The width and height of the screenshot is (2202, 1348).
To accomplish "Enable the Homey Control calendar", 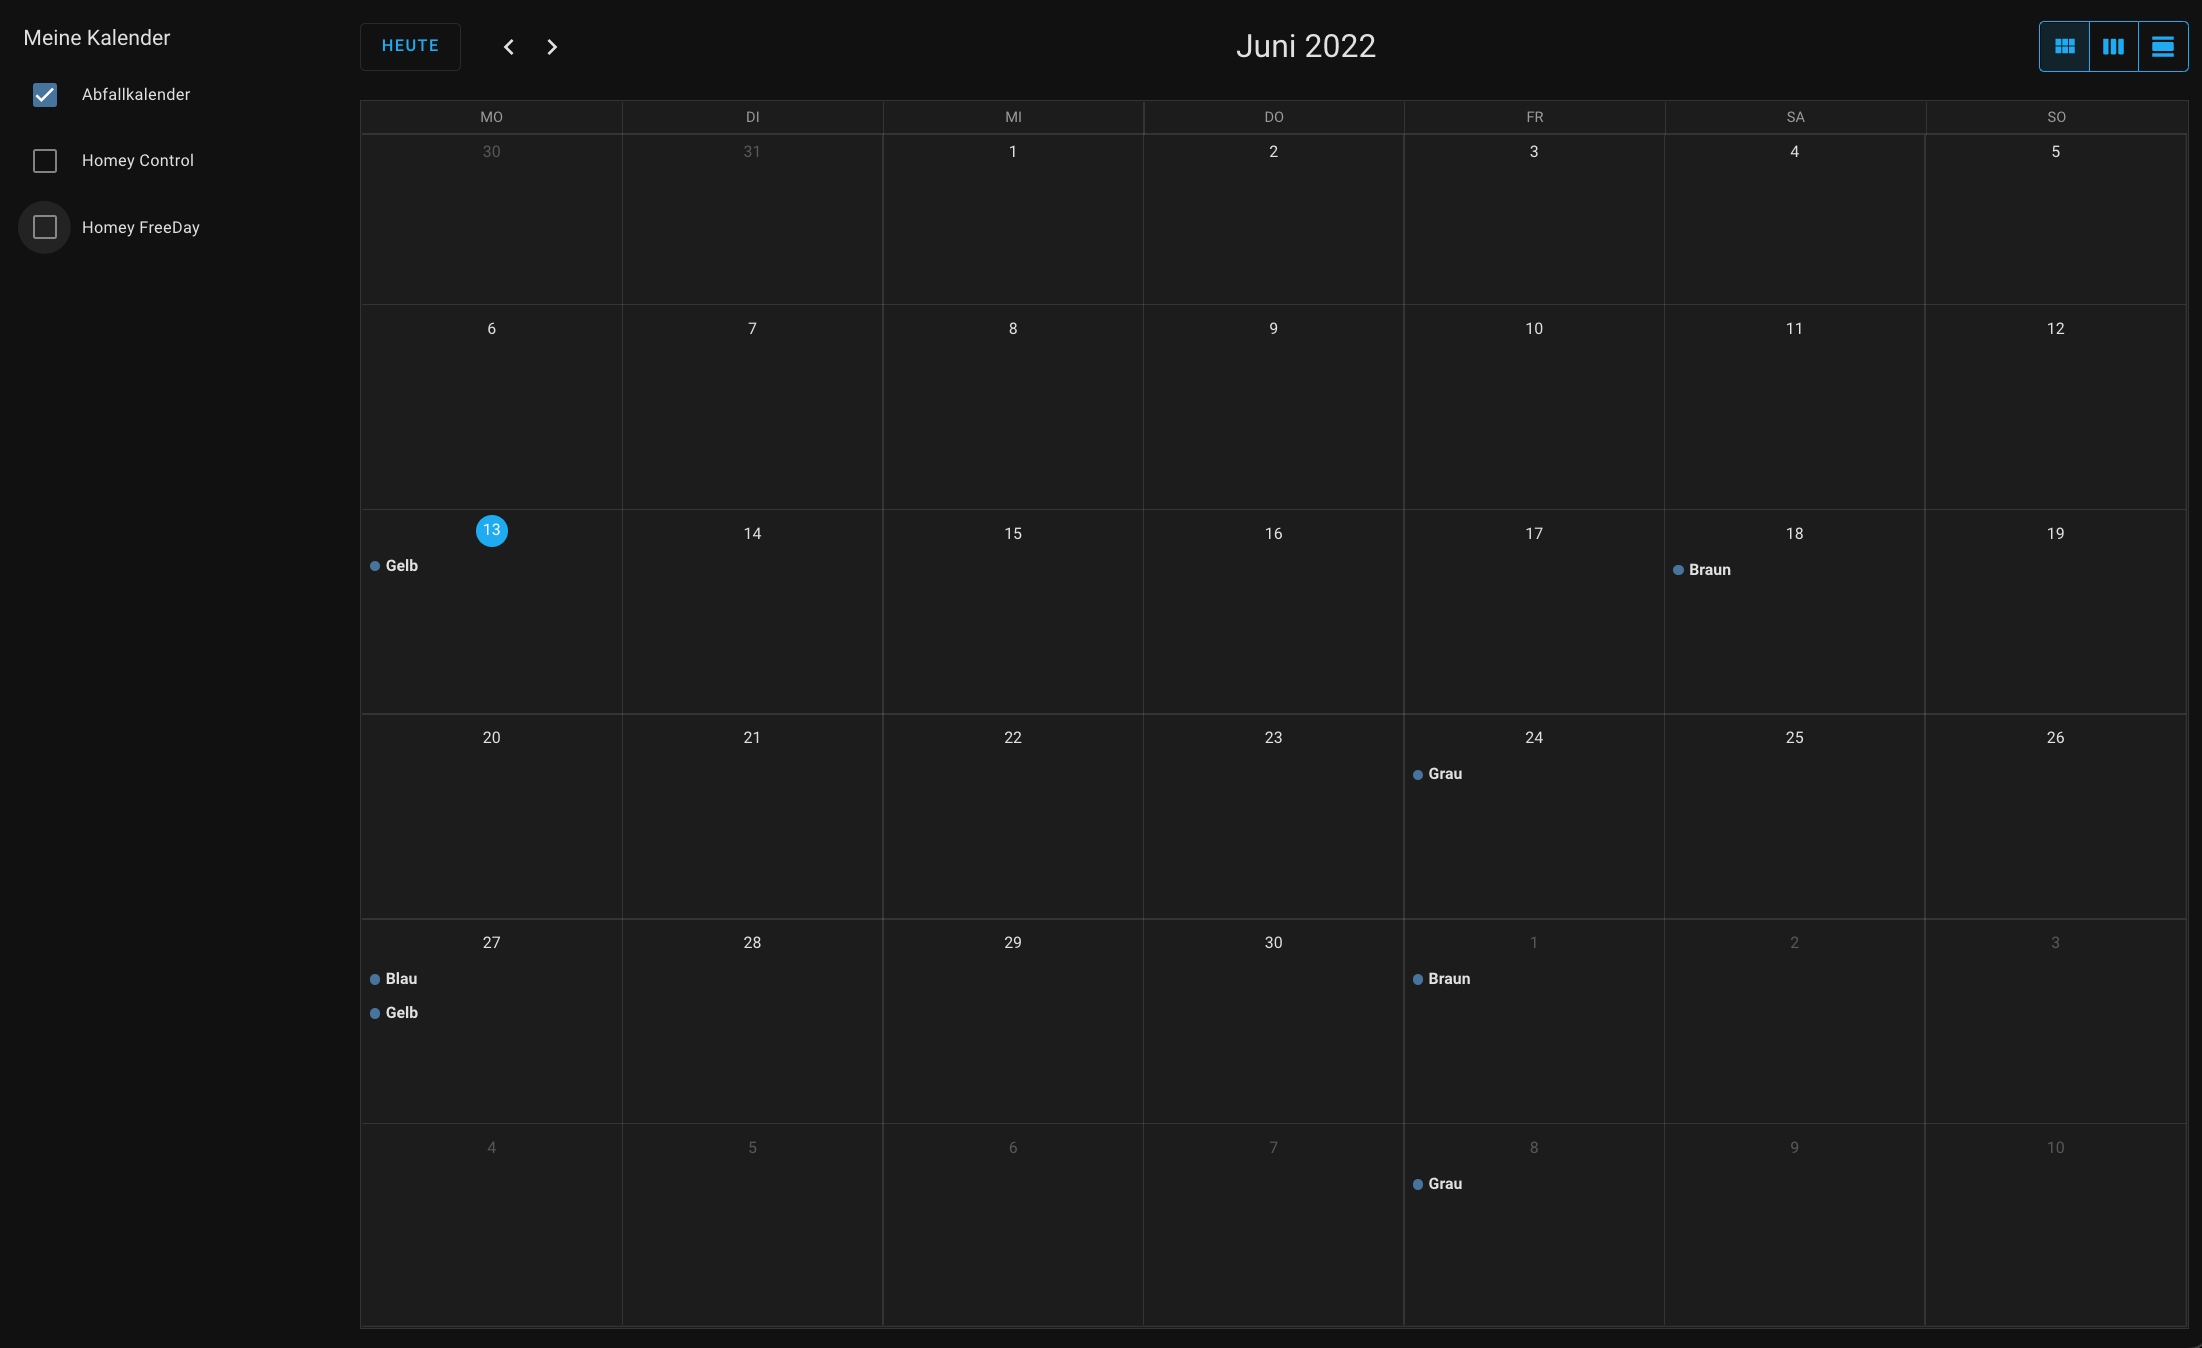I will [45, 161].
